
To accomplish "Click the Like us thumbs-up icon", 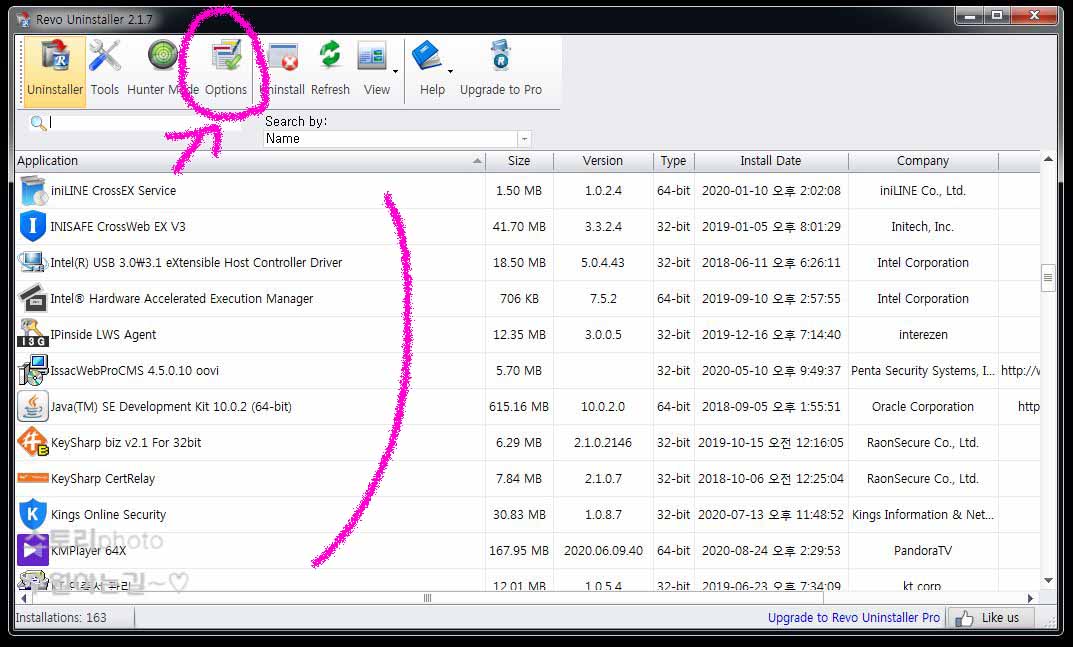I will (x=964, y=618).
